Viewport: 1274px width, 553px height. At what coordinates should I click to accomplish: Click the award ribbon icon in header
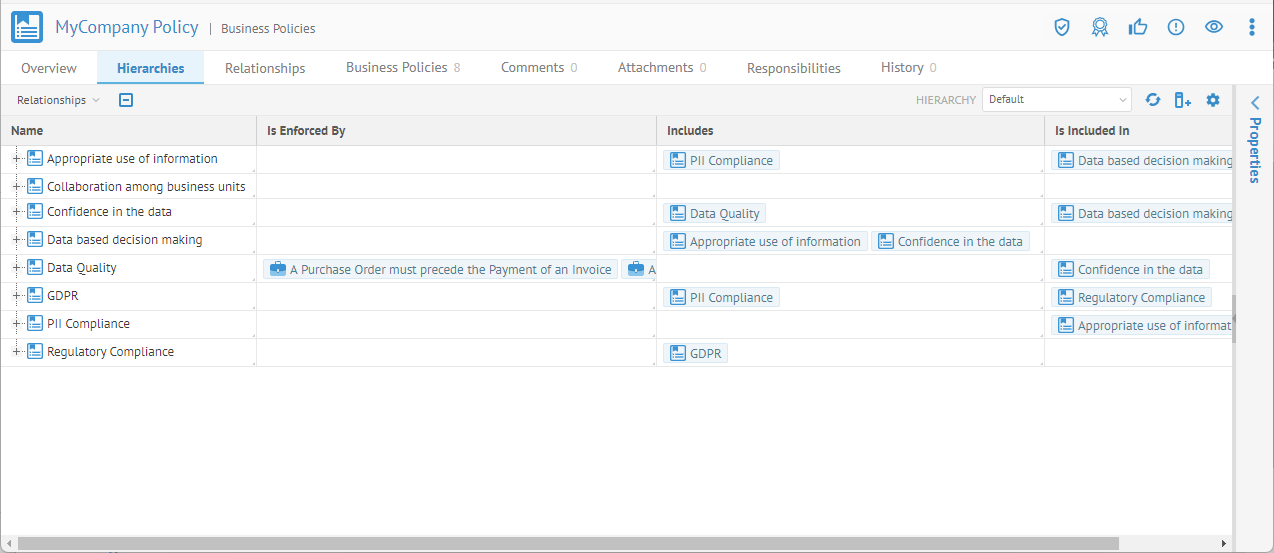coord(1100,27)
